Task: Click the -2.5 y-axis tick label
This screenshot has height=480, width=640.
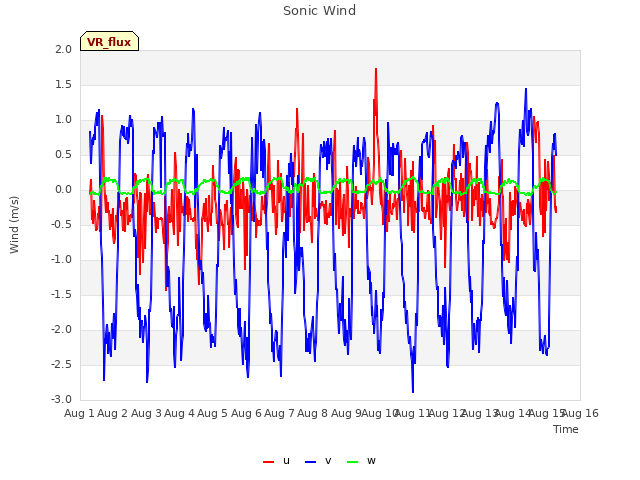Action: click(x=62, y=364)
